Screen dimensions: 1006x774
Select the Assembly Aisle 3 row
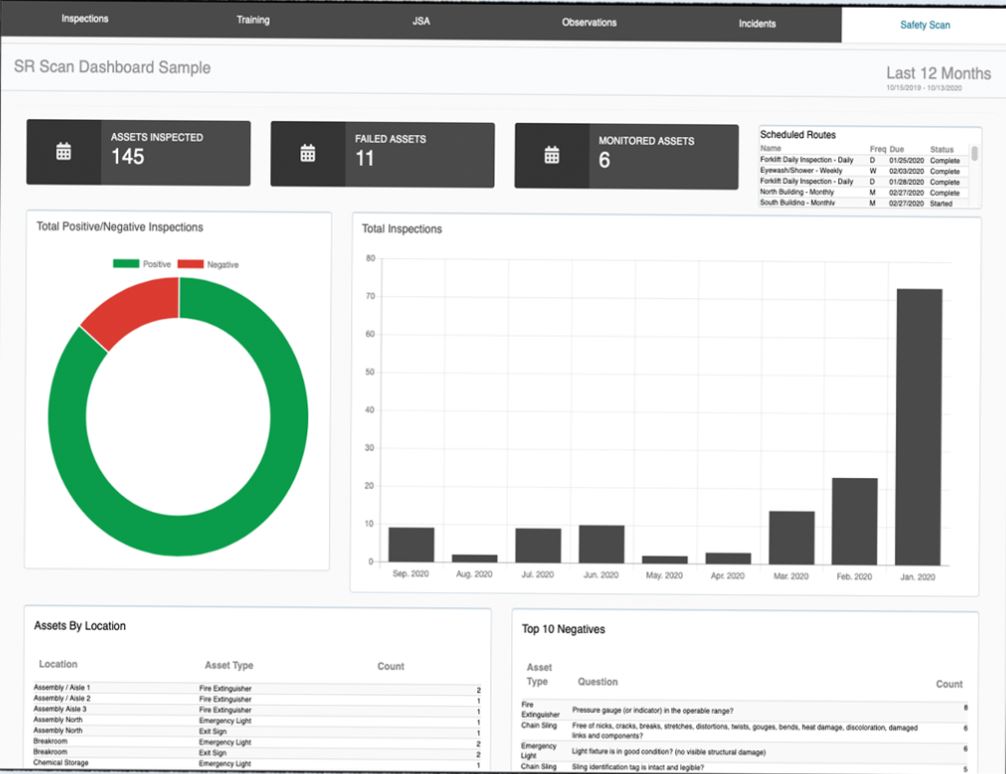[x=257, y=710]
